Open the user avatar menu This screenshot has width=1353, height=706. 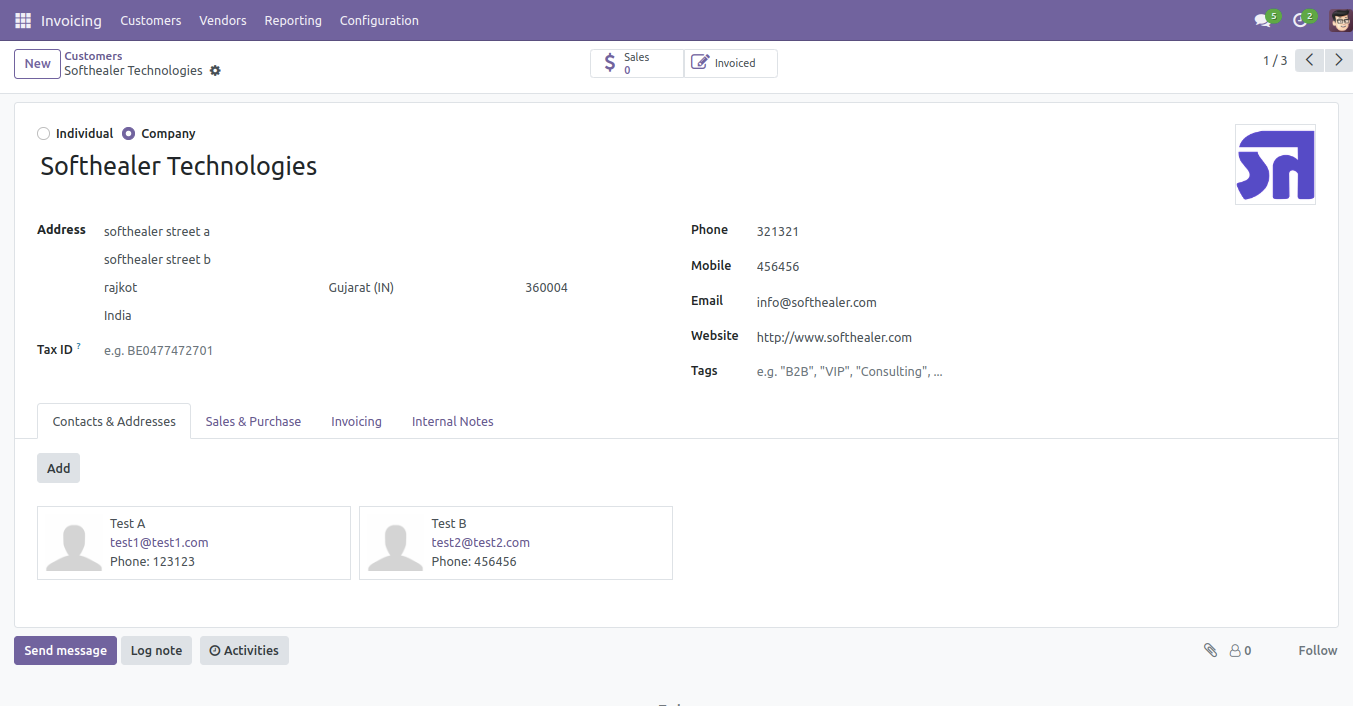(1340, 20)
